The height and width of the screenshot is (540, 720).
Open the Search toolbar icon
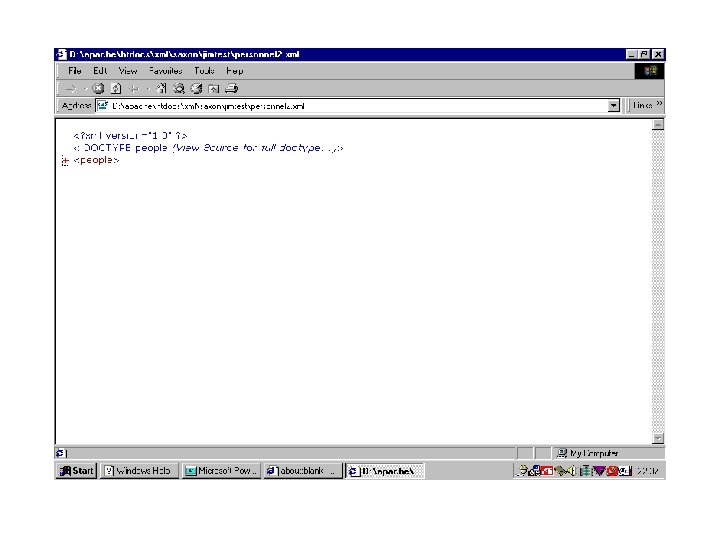coord(179,88)
